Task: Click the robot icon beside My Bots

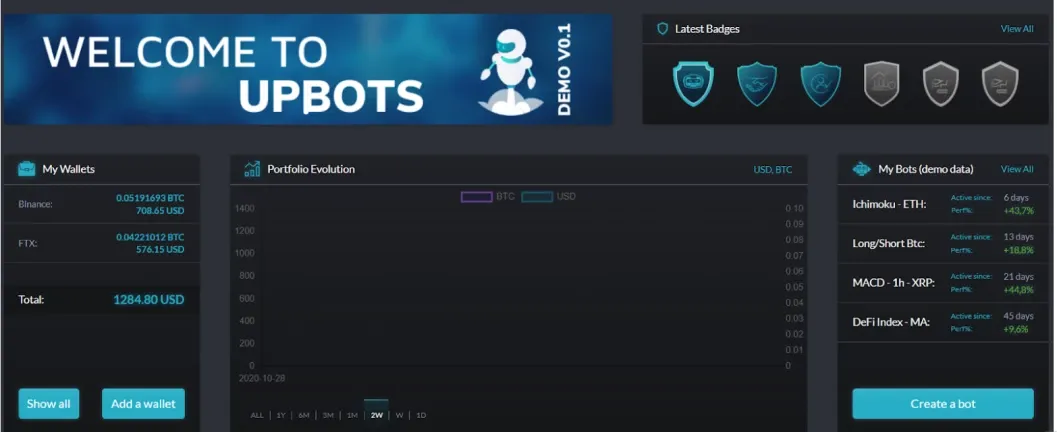Action: pos(862,169)
